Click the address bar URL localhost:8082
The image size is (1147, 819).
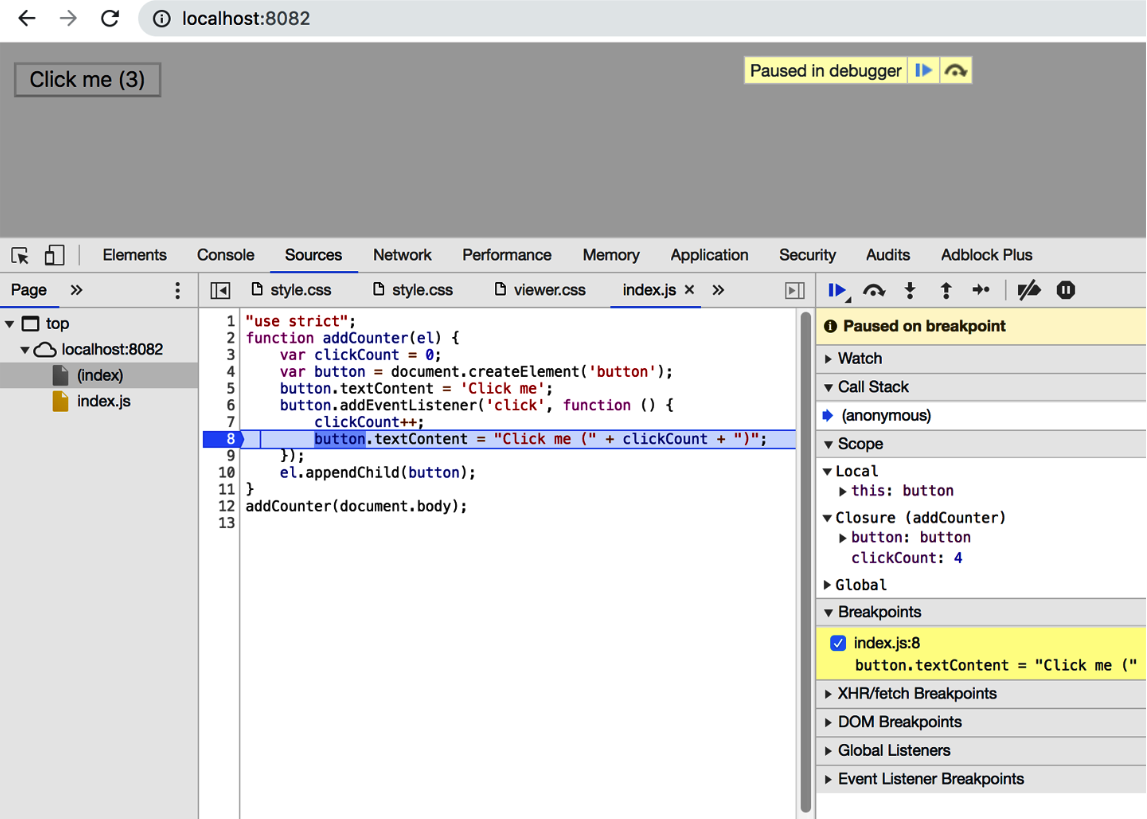[x=246, y=18]
